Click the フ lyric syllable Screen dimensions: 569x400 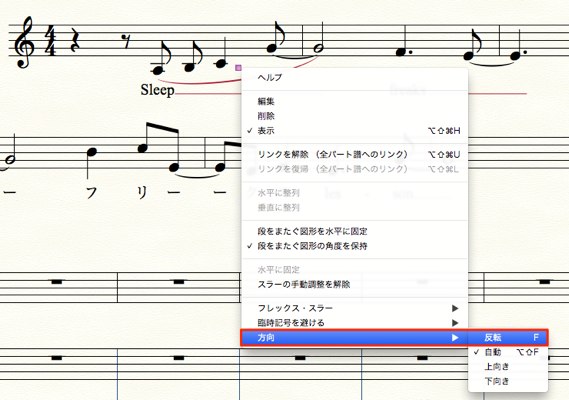91,193
